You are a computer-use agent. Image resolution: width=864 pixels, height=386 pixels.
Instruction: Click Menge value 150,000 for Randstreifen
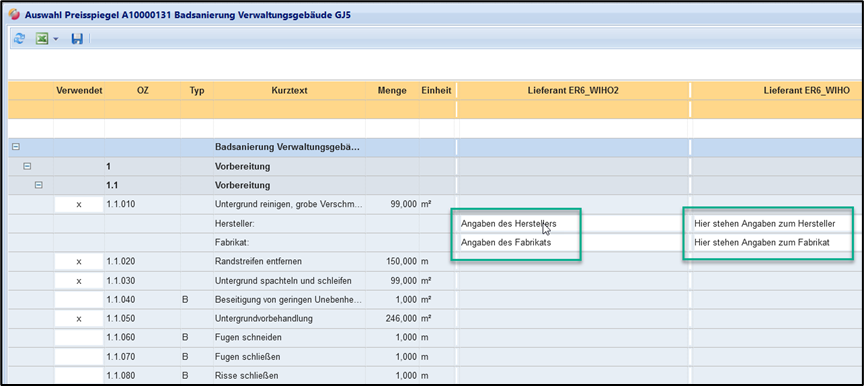click(x=402, y=262)
